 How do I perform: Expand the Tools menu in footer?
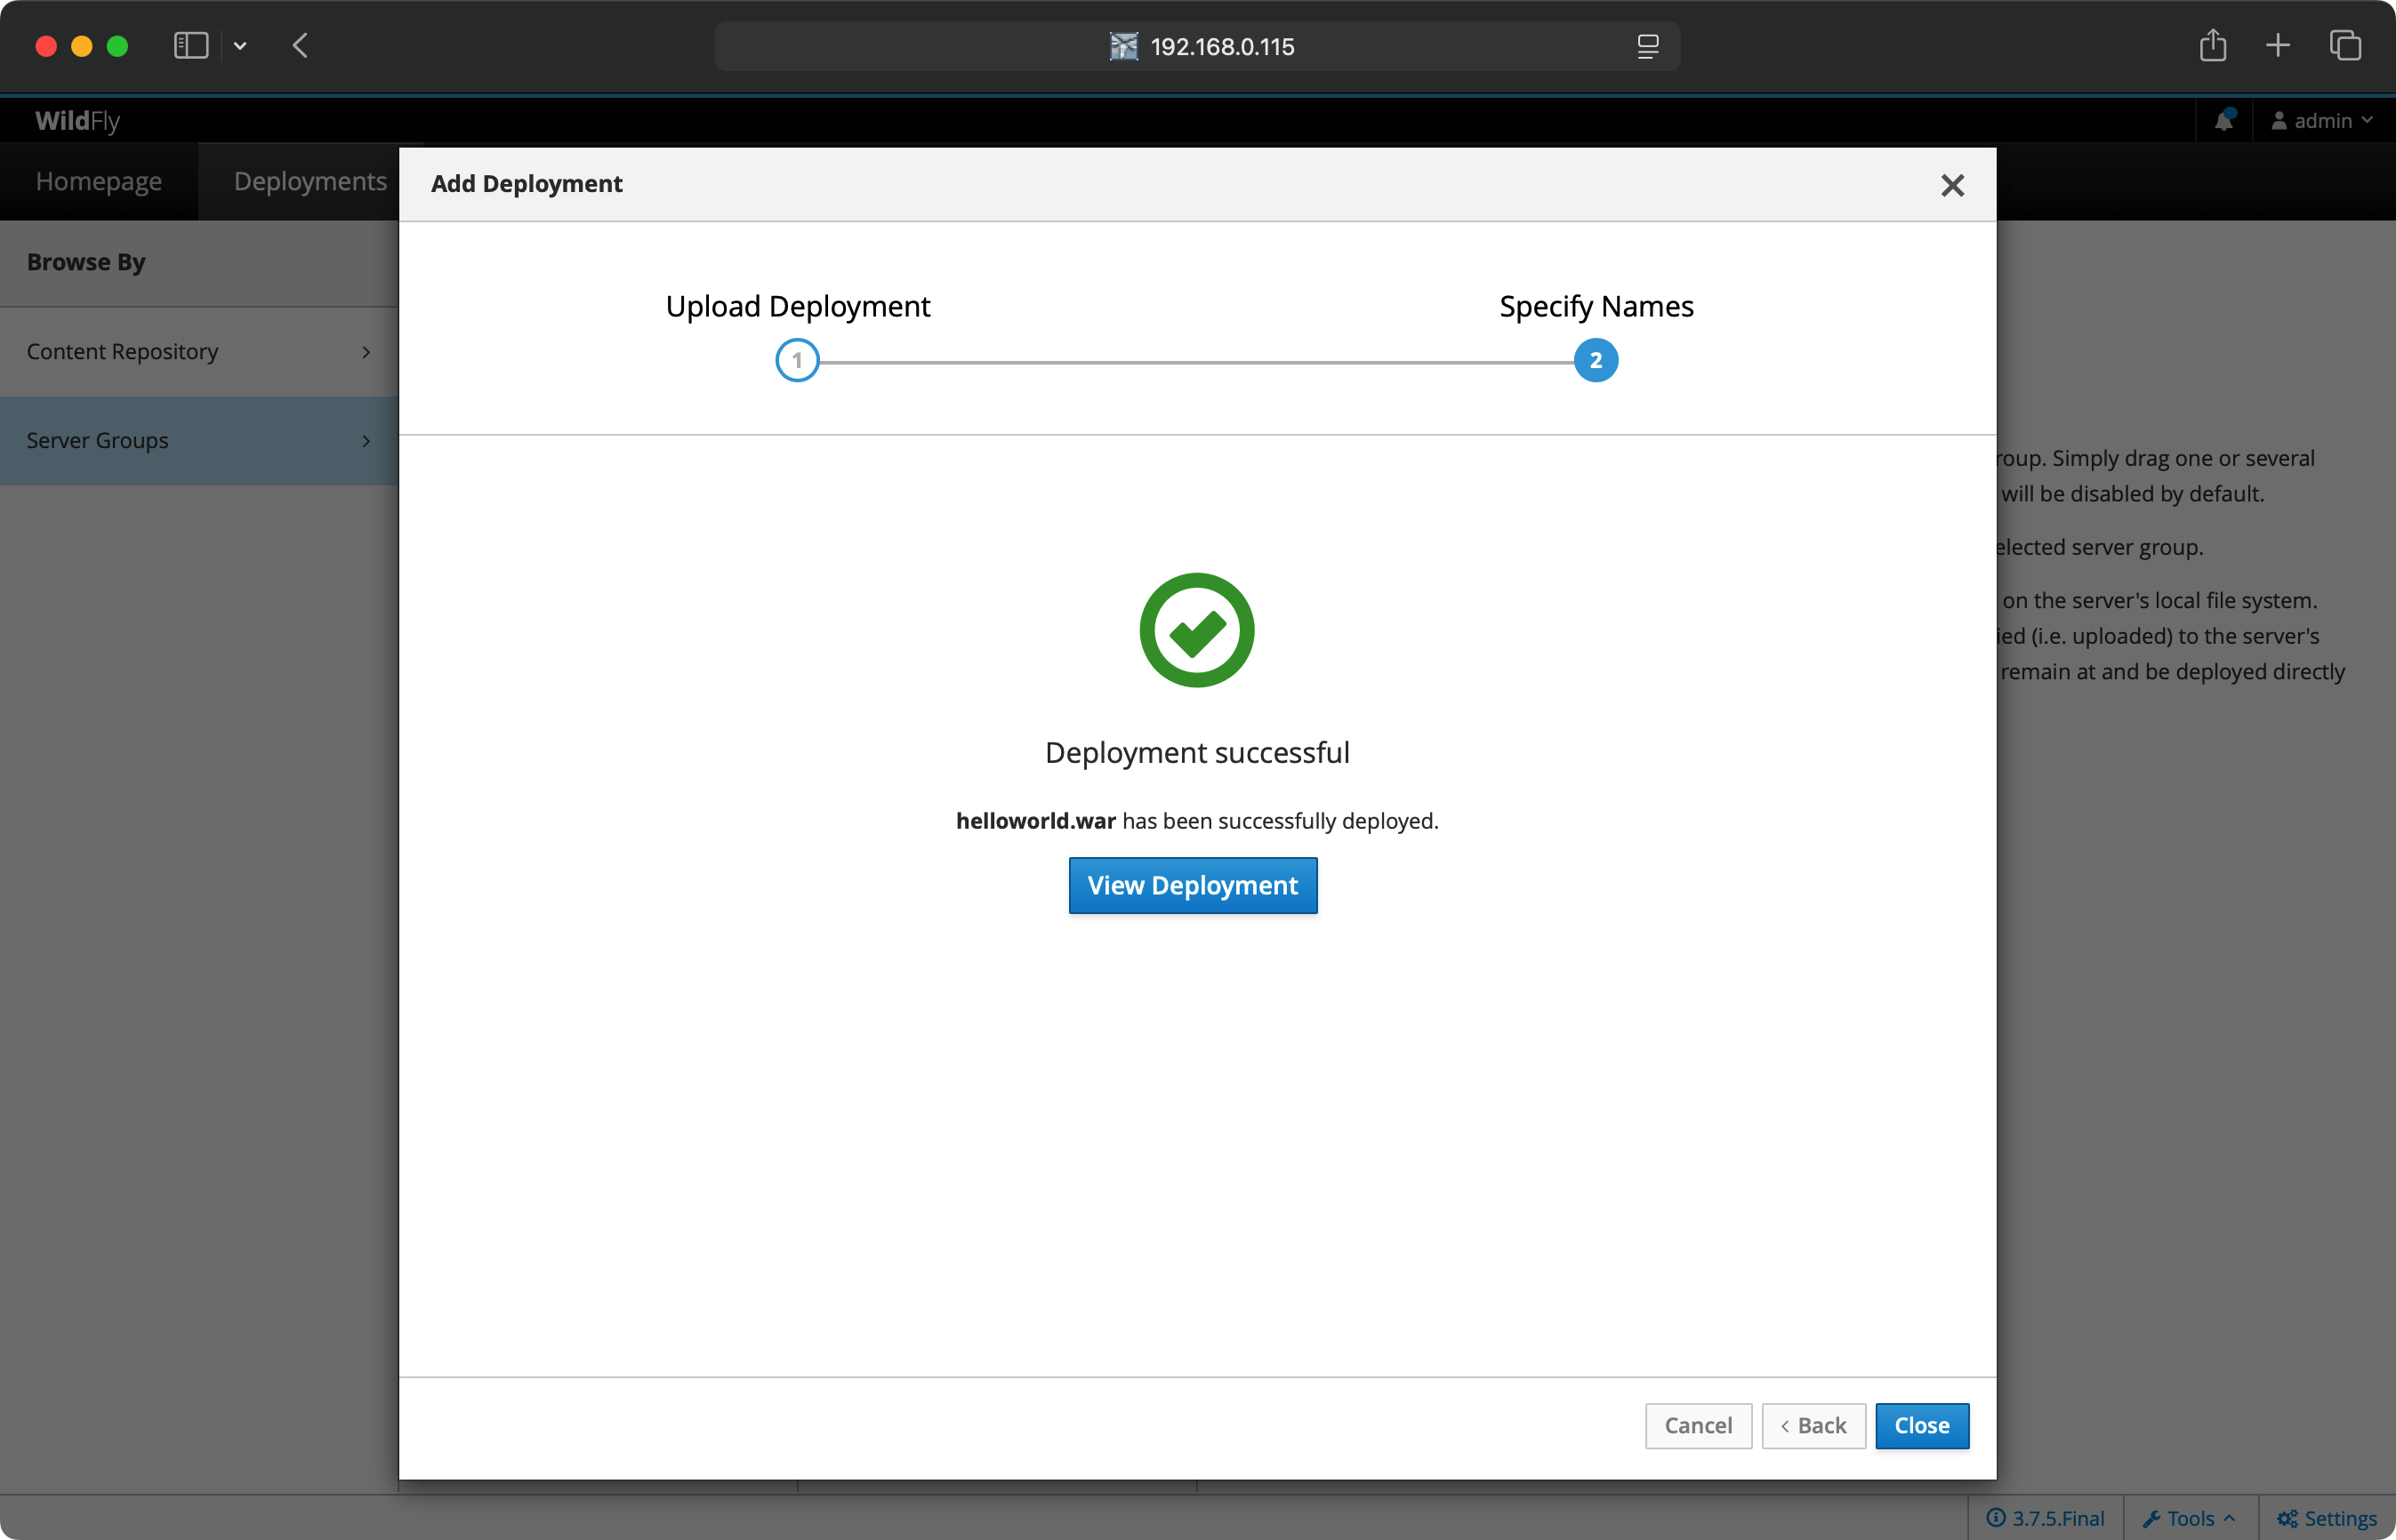click(x=2189, y=1518)
